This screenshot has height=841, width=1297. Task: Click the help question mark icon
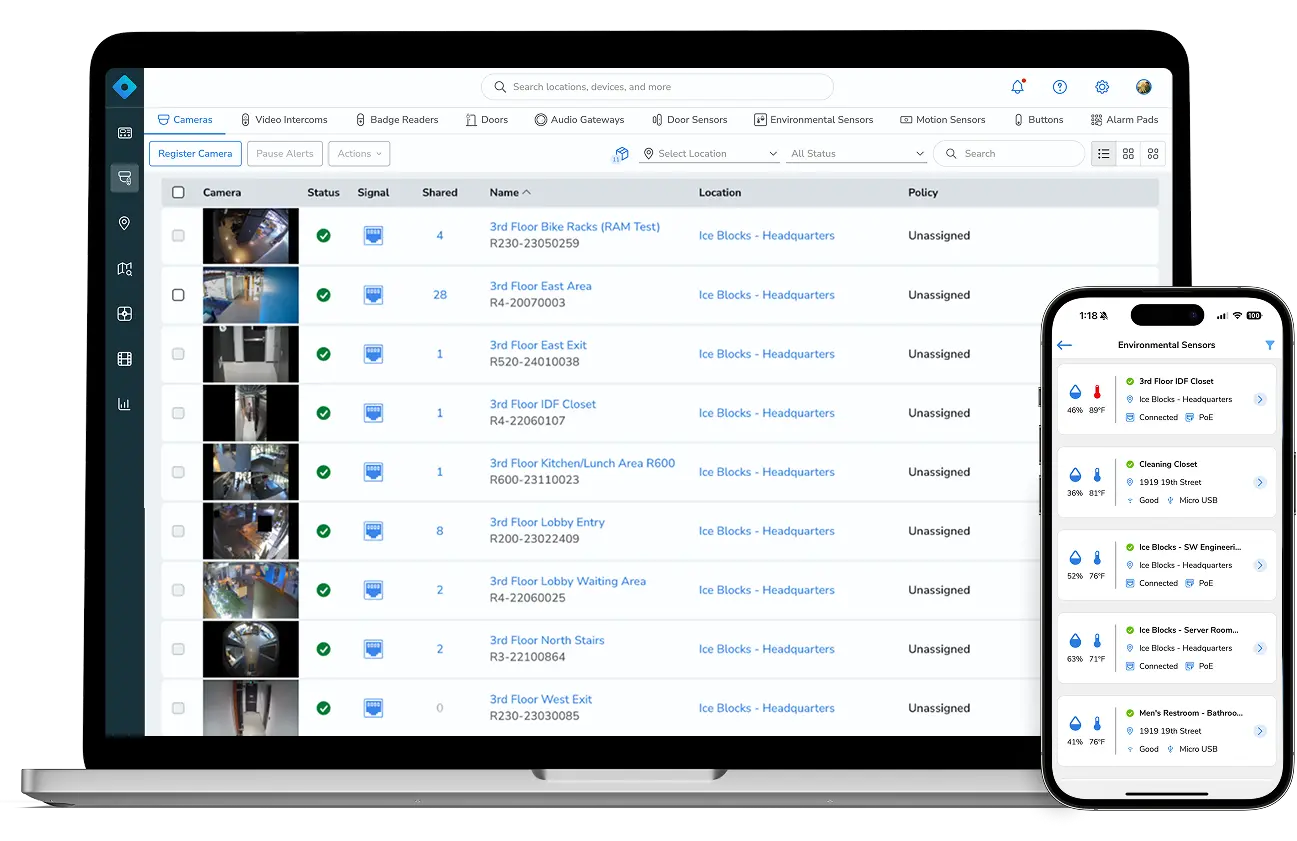pos(1060,87)
